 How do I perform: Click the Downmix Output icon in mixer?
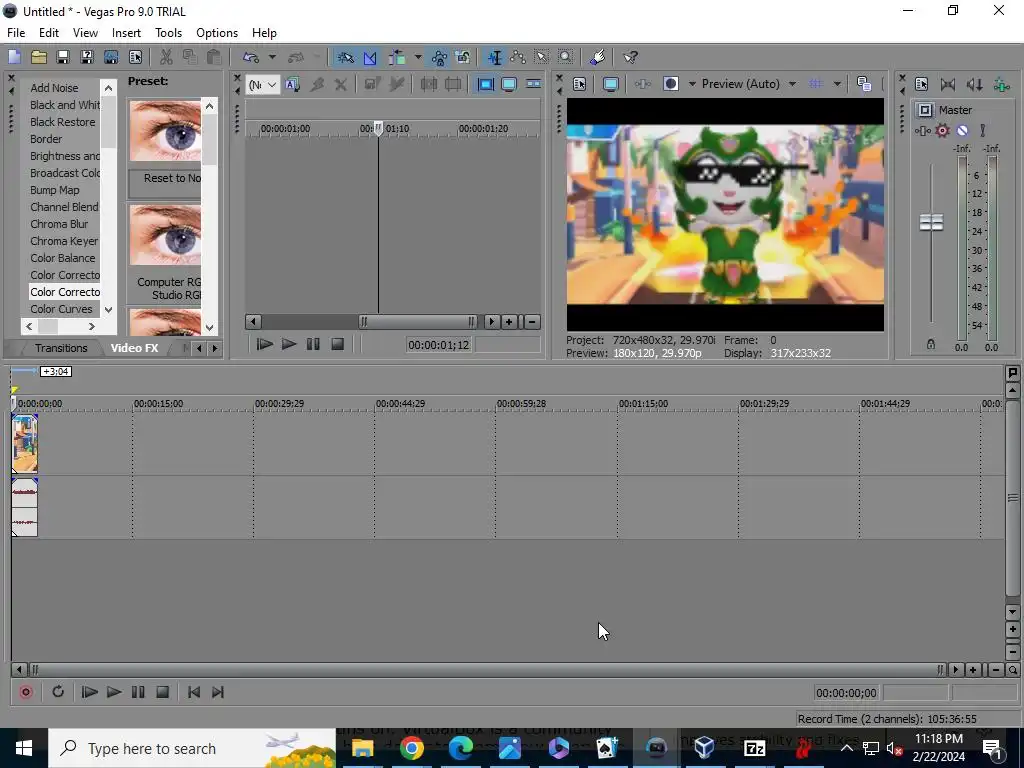coord(948,84)
